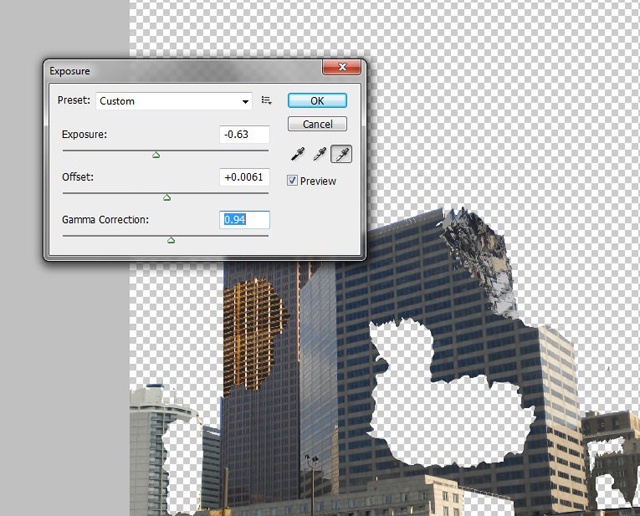Viewport: 640px width, 516px height.
Task: Click the Exposure slider handle
Action: [156, 155]
